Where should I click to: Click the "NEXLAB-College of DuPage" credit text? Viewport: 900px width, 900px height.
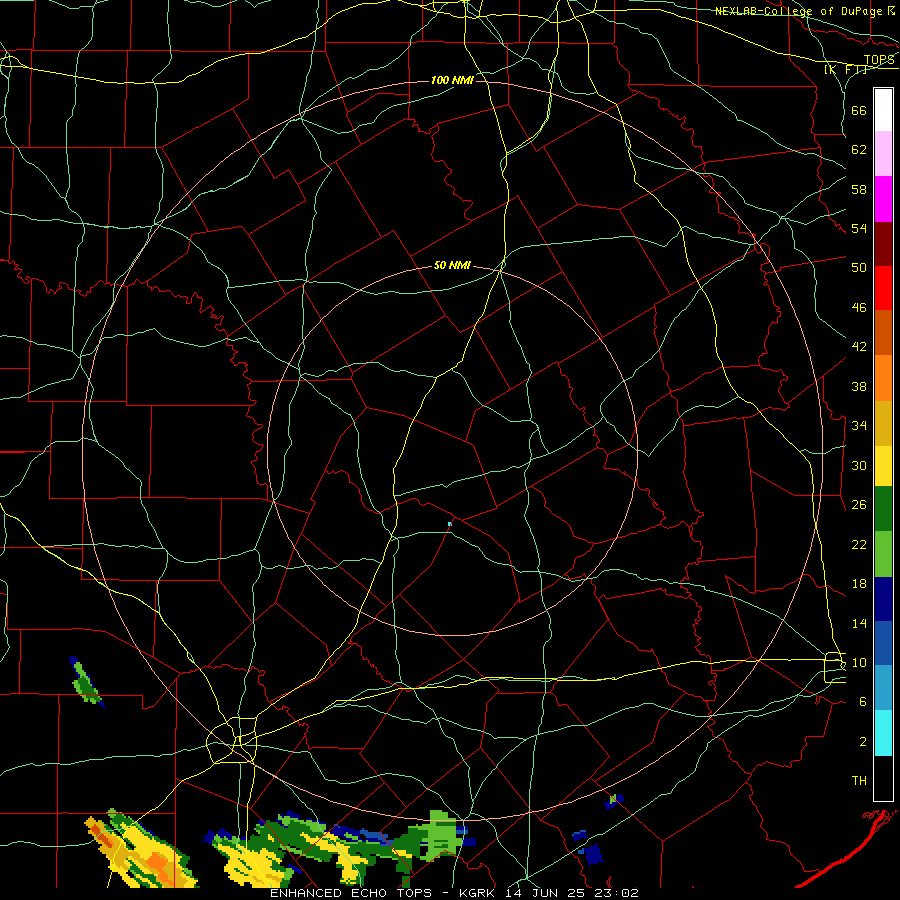[800, 11]
